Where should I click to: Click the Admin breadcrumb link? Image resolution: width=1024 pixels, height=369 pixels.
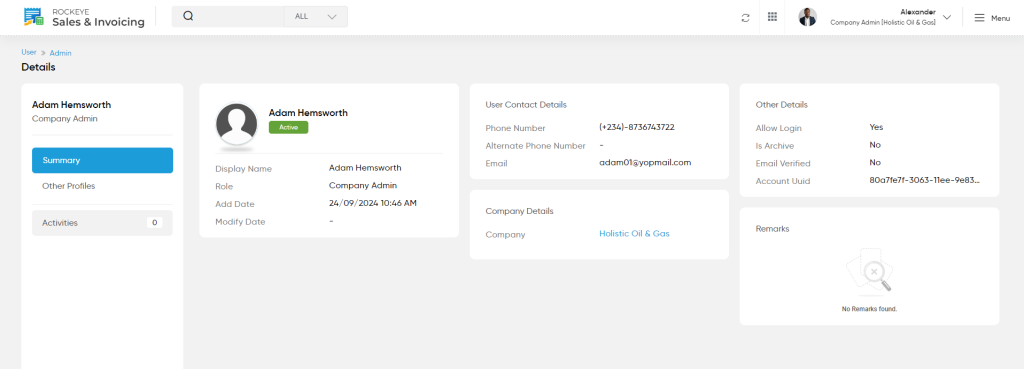click(x=61, y=53)
